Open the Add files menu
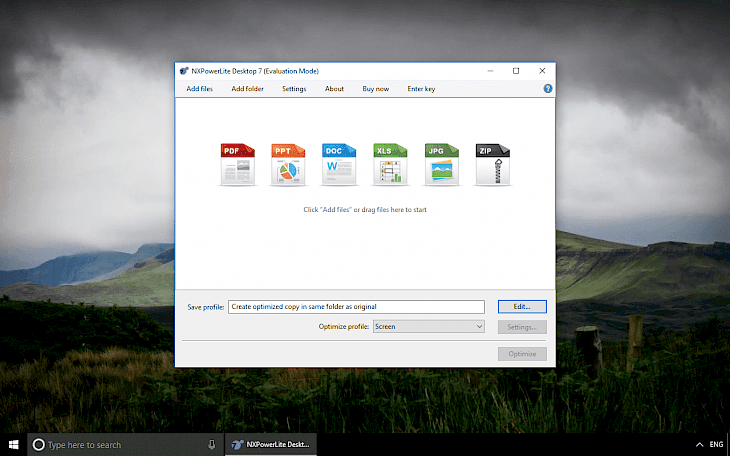 tap(199, 88)
